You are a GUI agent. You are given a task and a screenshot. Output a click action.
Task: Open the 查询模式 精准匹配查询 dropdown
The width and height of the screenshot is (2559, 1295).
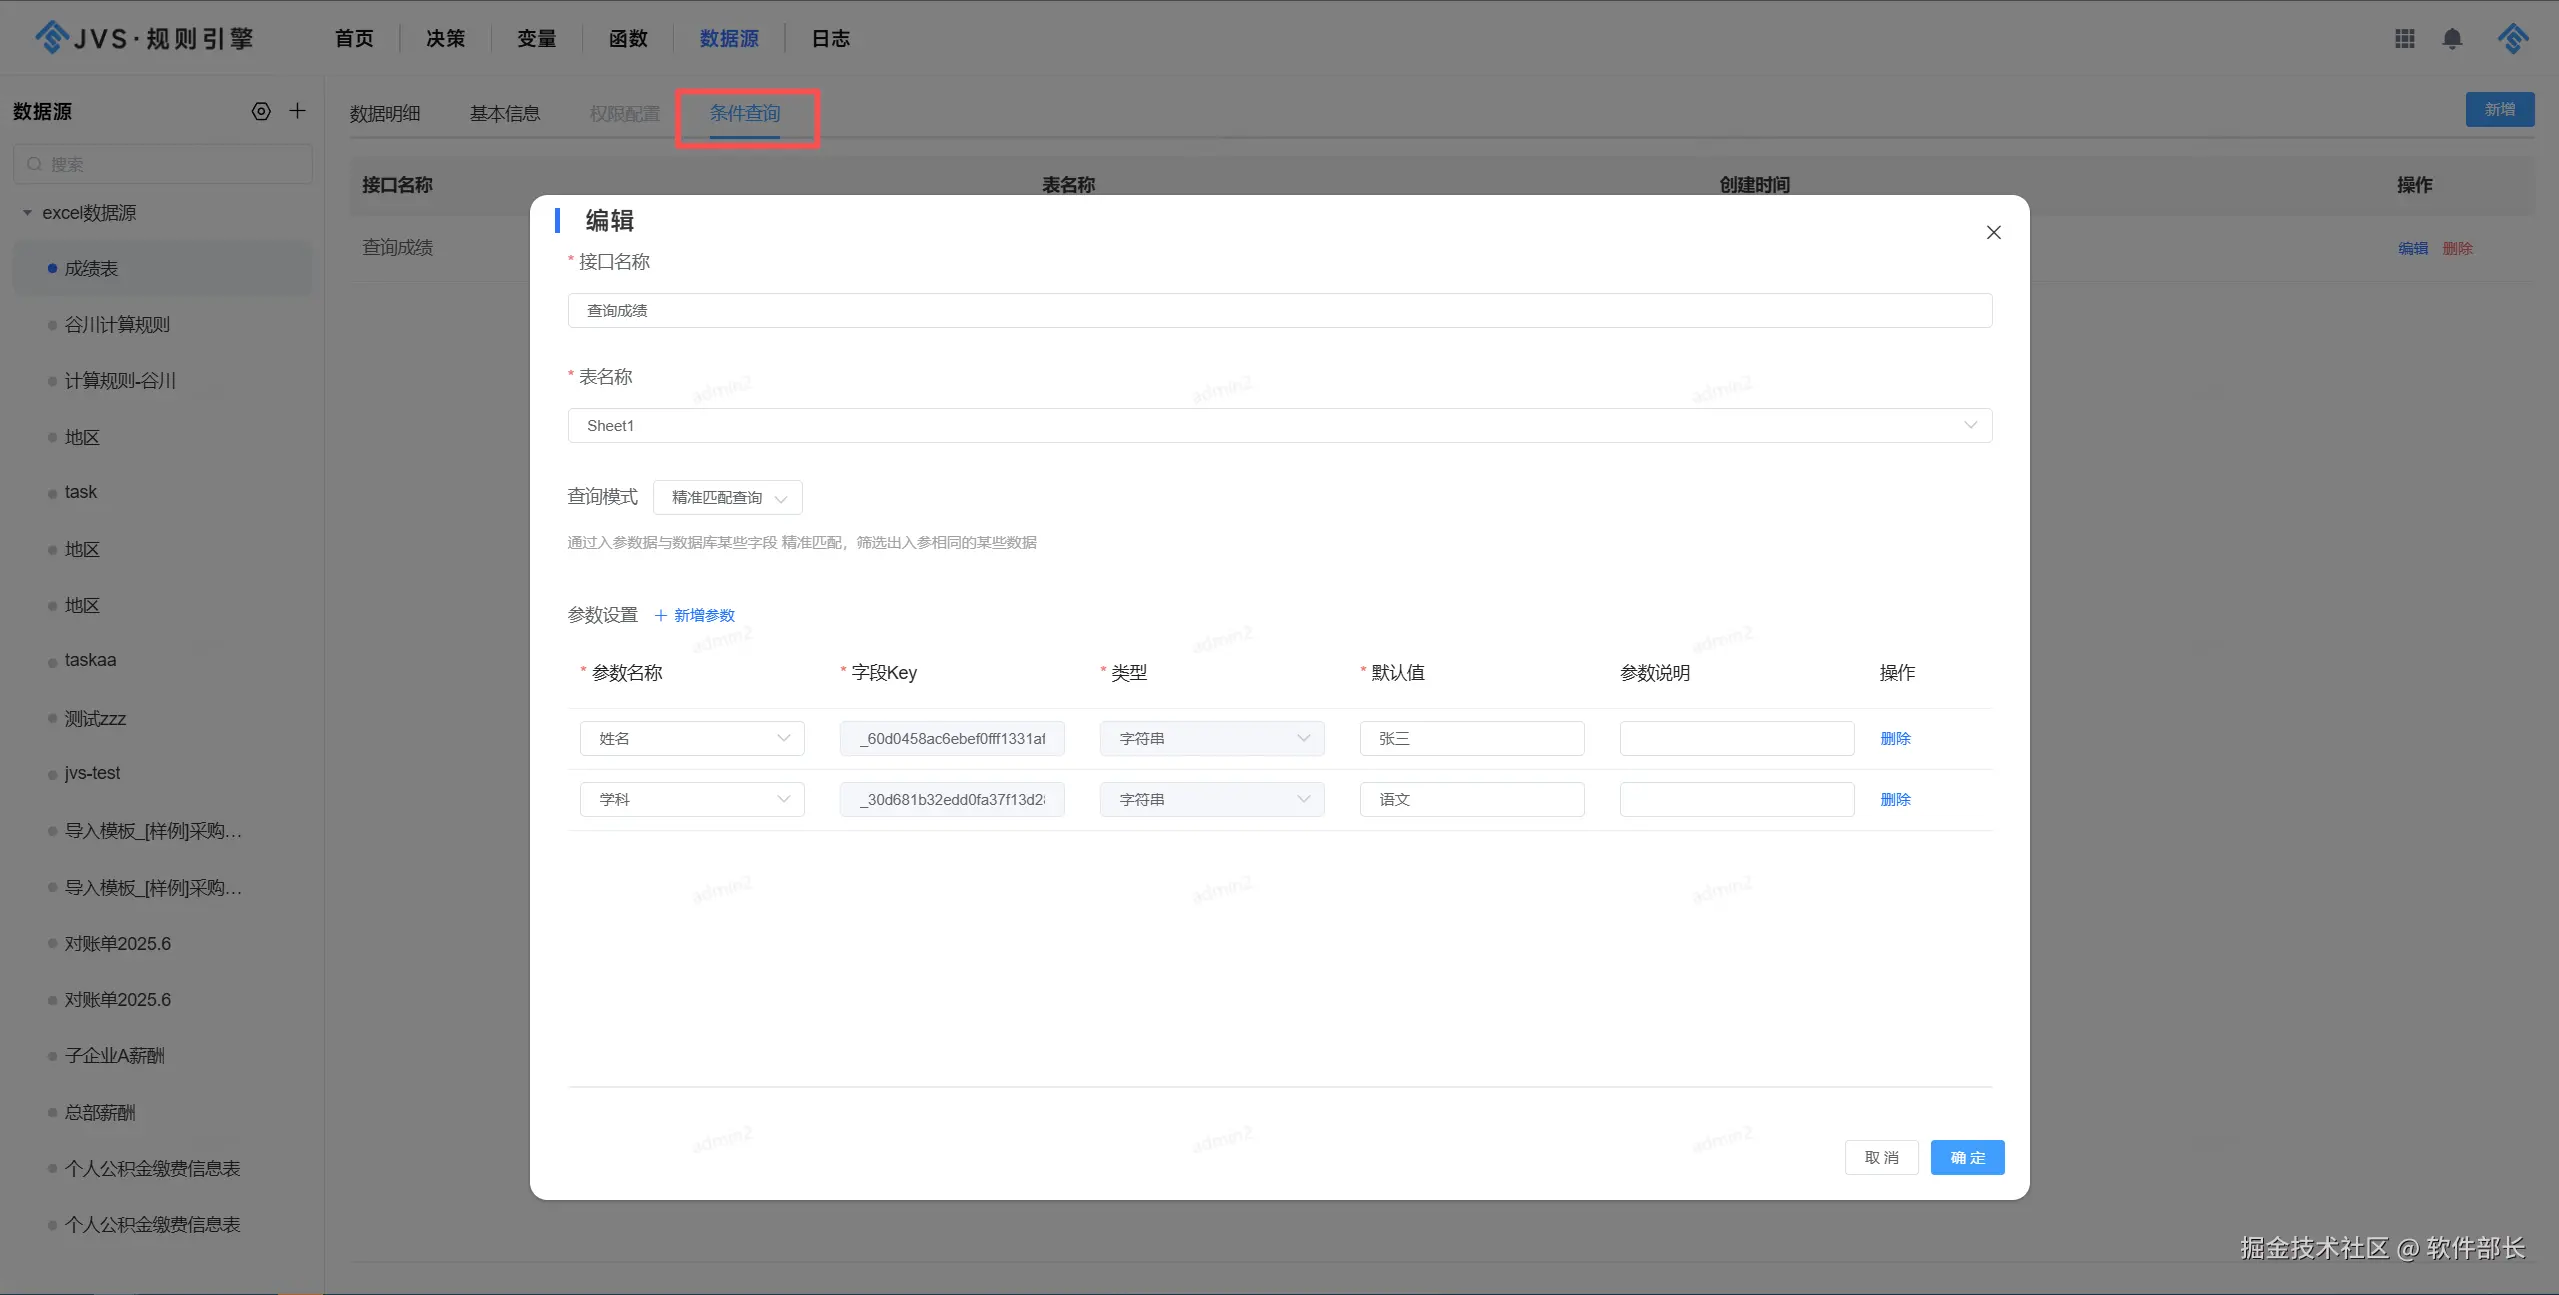pyautogui.click(x=727, y=497)
